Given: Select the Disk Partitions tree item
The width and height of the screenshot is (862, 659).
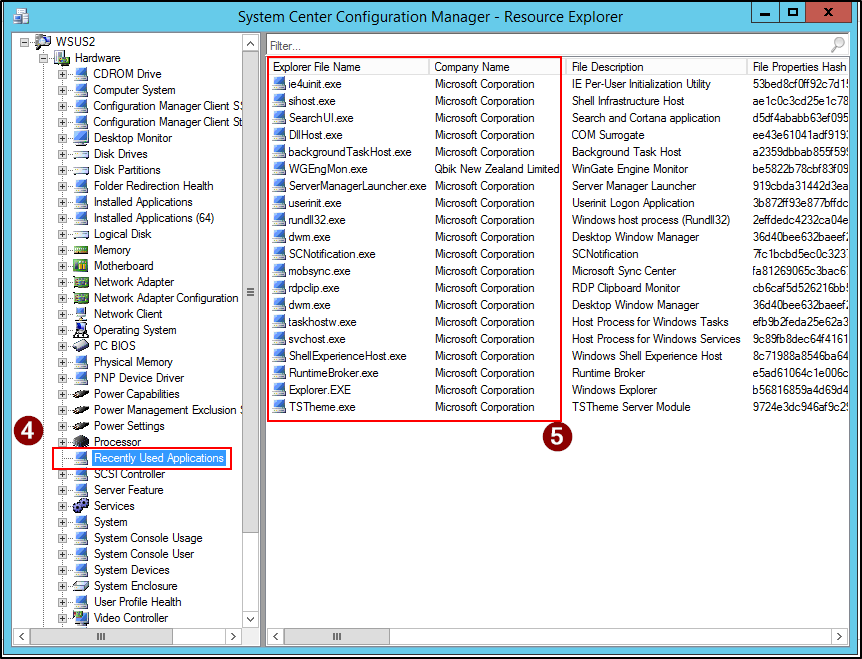Looking at the screenshot, I should 127,170.
